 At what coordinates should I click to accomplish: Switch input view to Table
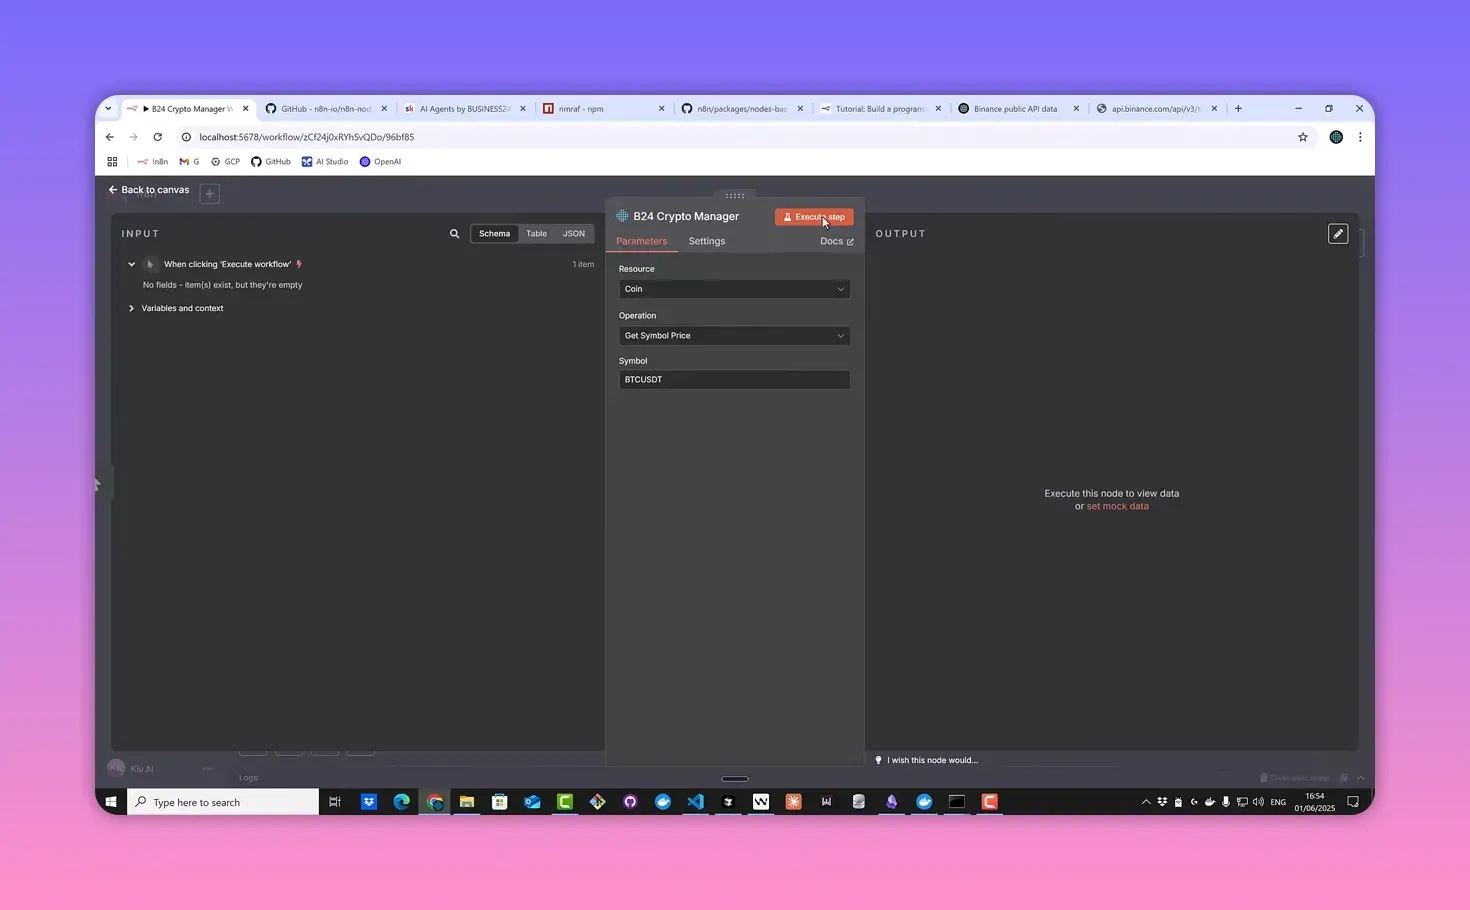pyautogui.click(x=536, y=233)
